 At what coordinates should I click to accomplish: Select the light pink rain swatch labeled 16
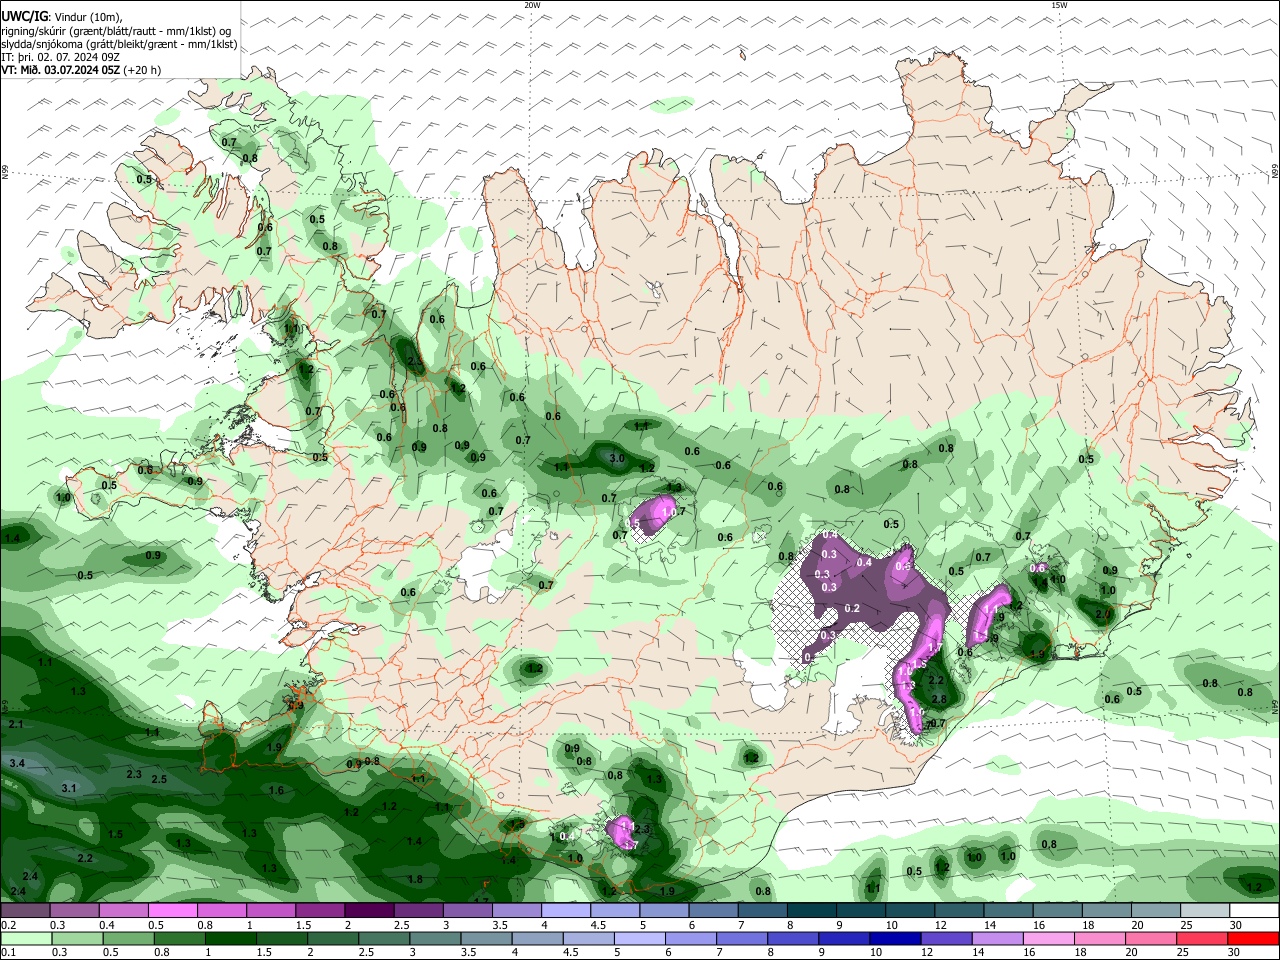(x=1049, y=939)
